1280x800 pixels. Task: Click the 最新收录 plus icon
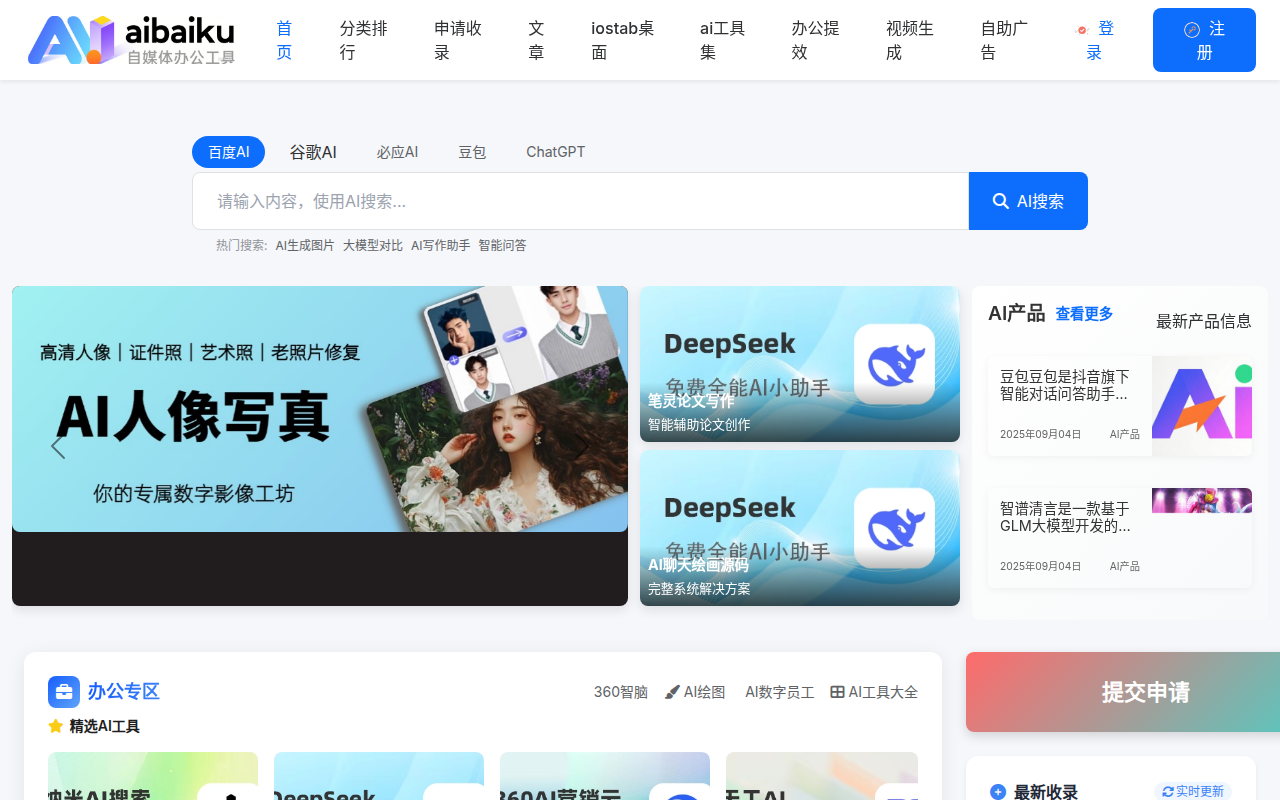pos(997,791)
